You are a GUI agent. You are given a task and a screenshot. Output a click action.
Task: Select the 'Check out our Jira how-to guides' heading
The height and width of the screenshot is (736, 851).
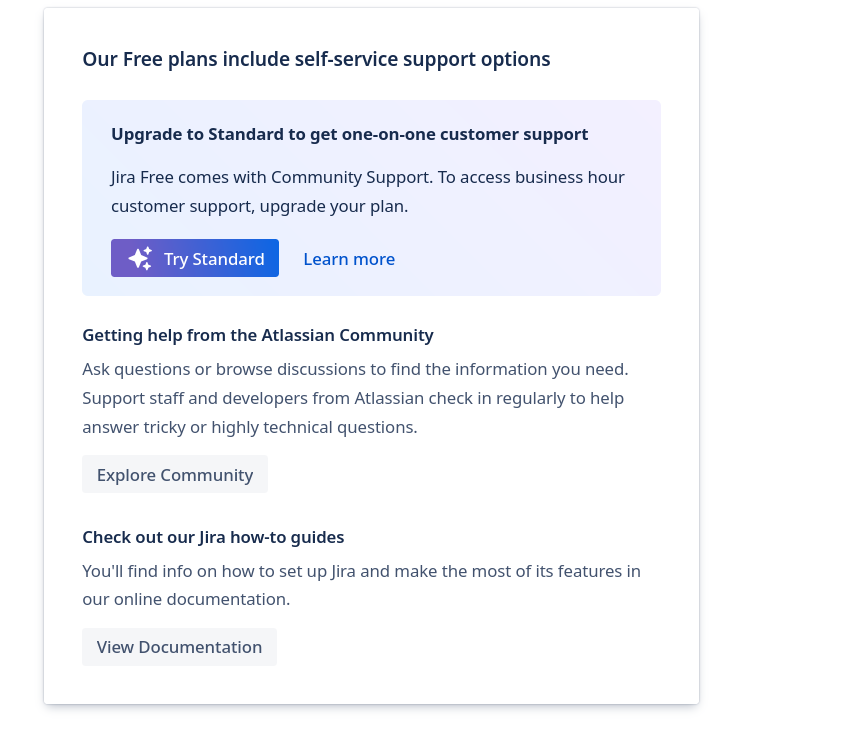click(213, 537)
